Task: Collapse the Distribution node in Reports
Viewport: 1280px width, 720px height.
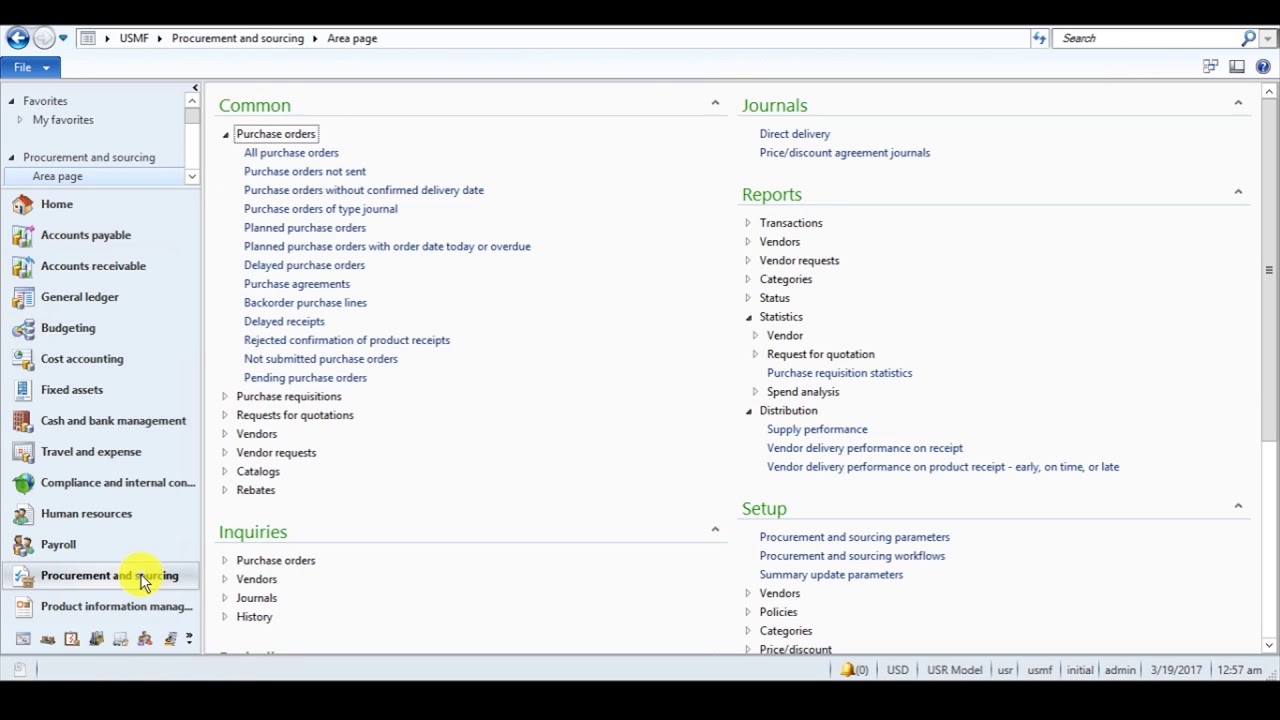Action: pos(749,411)
